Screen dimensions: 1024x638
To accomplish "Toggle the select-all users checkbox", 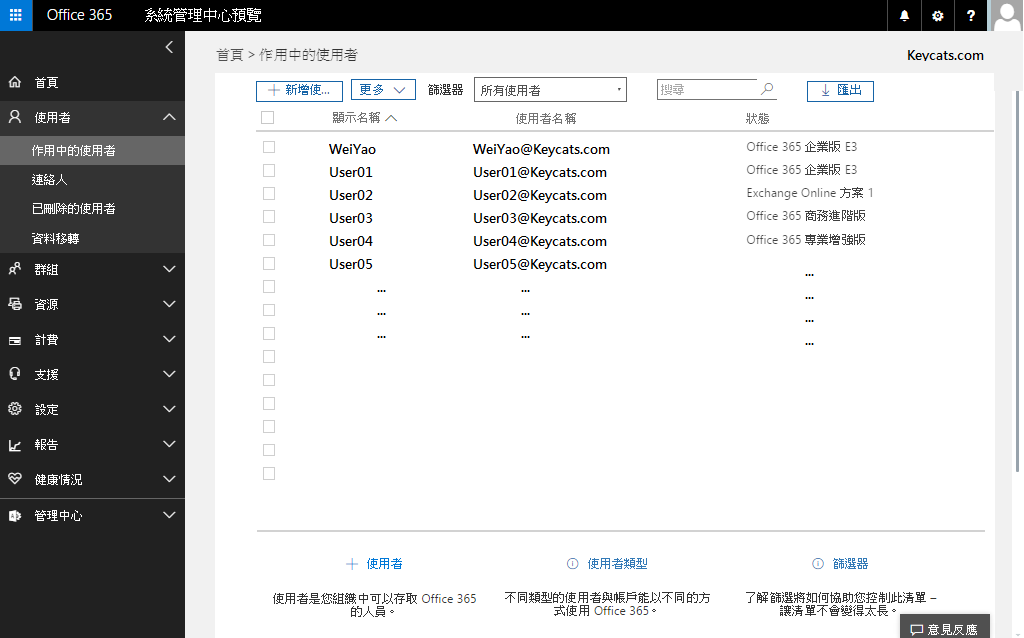I will click(267, 118).
